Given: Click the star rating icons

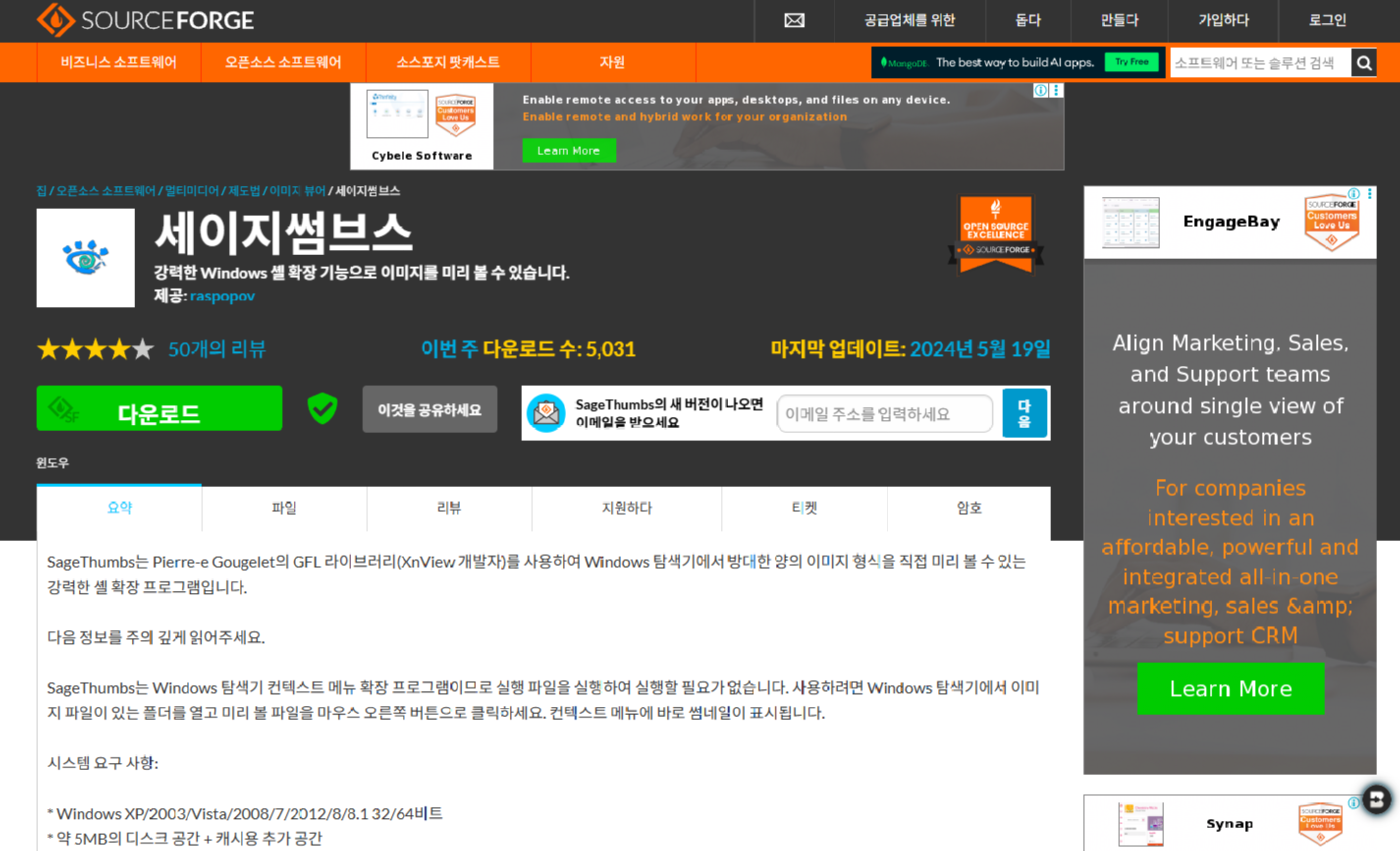Looking at the screenshot, I should pyautogui.click(x=95, y=349).
